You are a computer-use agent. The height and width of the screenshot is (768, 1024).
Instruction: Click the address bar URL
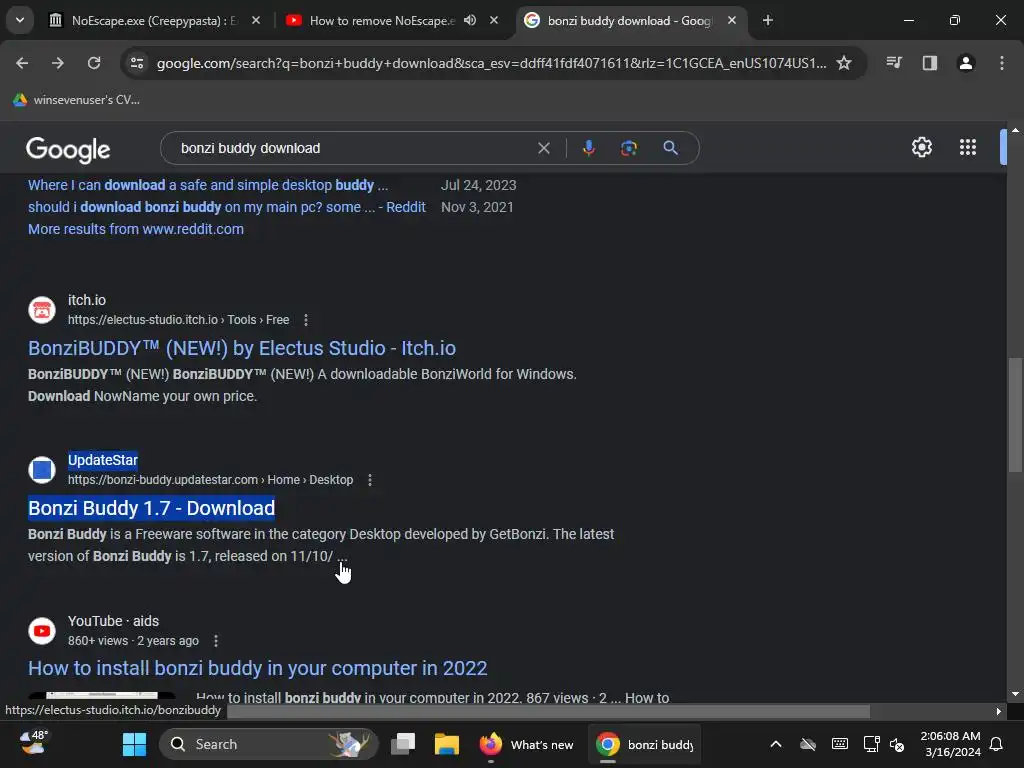pos(491,63)
